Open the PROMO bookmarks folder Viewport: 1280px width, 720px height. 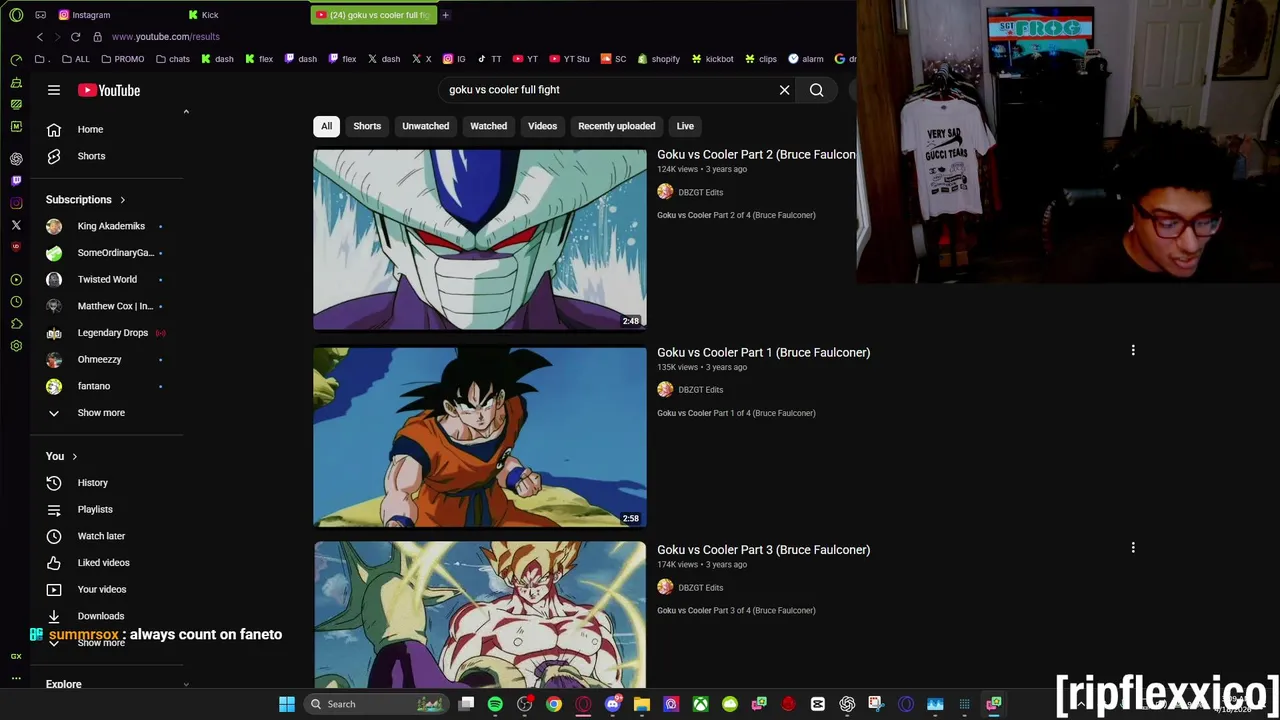point(123,59)
